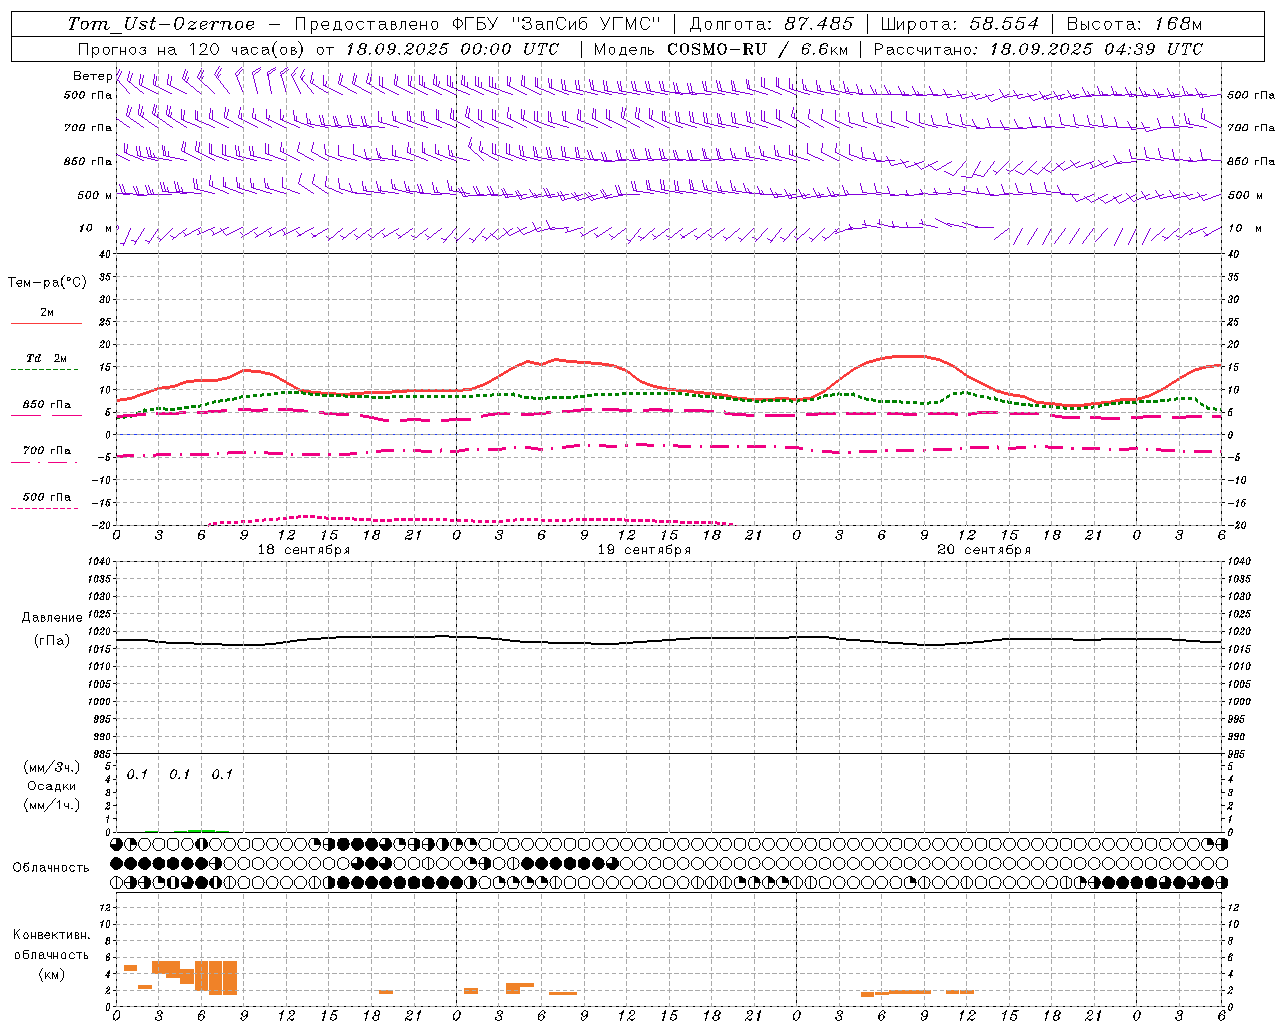Click the Облачность row label
Screen dimensions: 1280x1024
(51, 868)
